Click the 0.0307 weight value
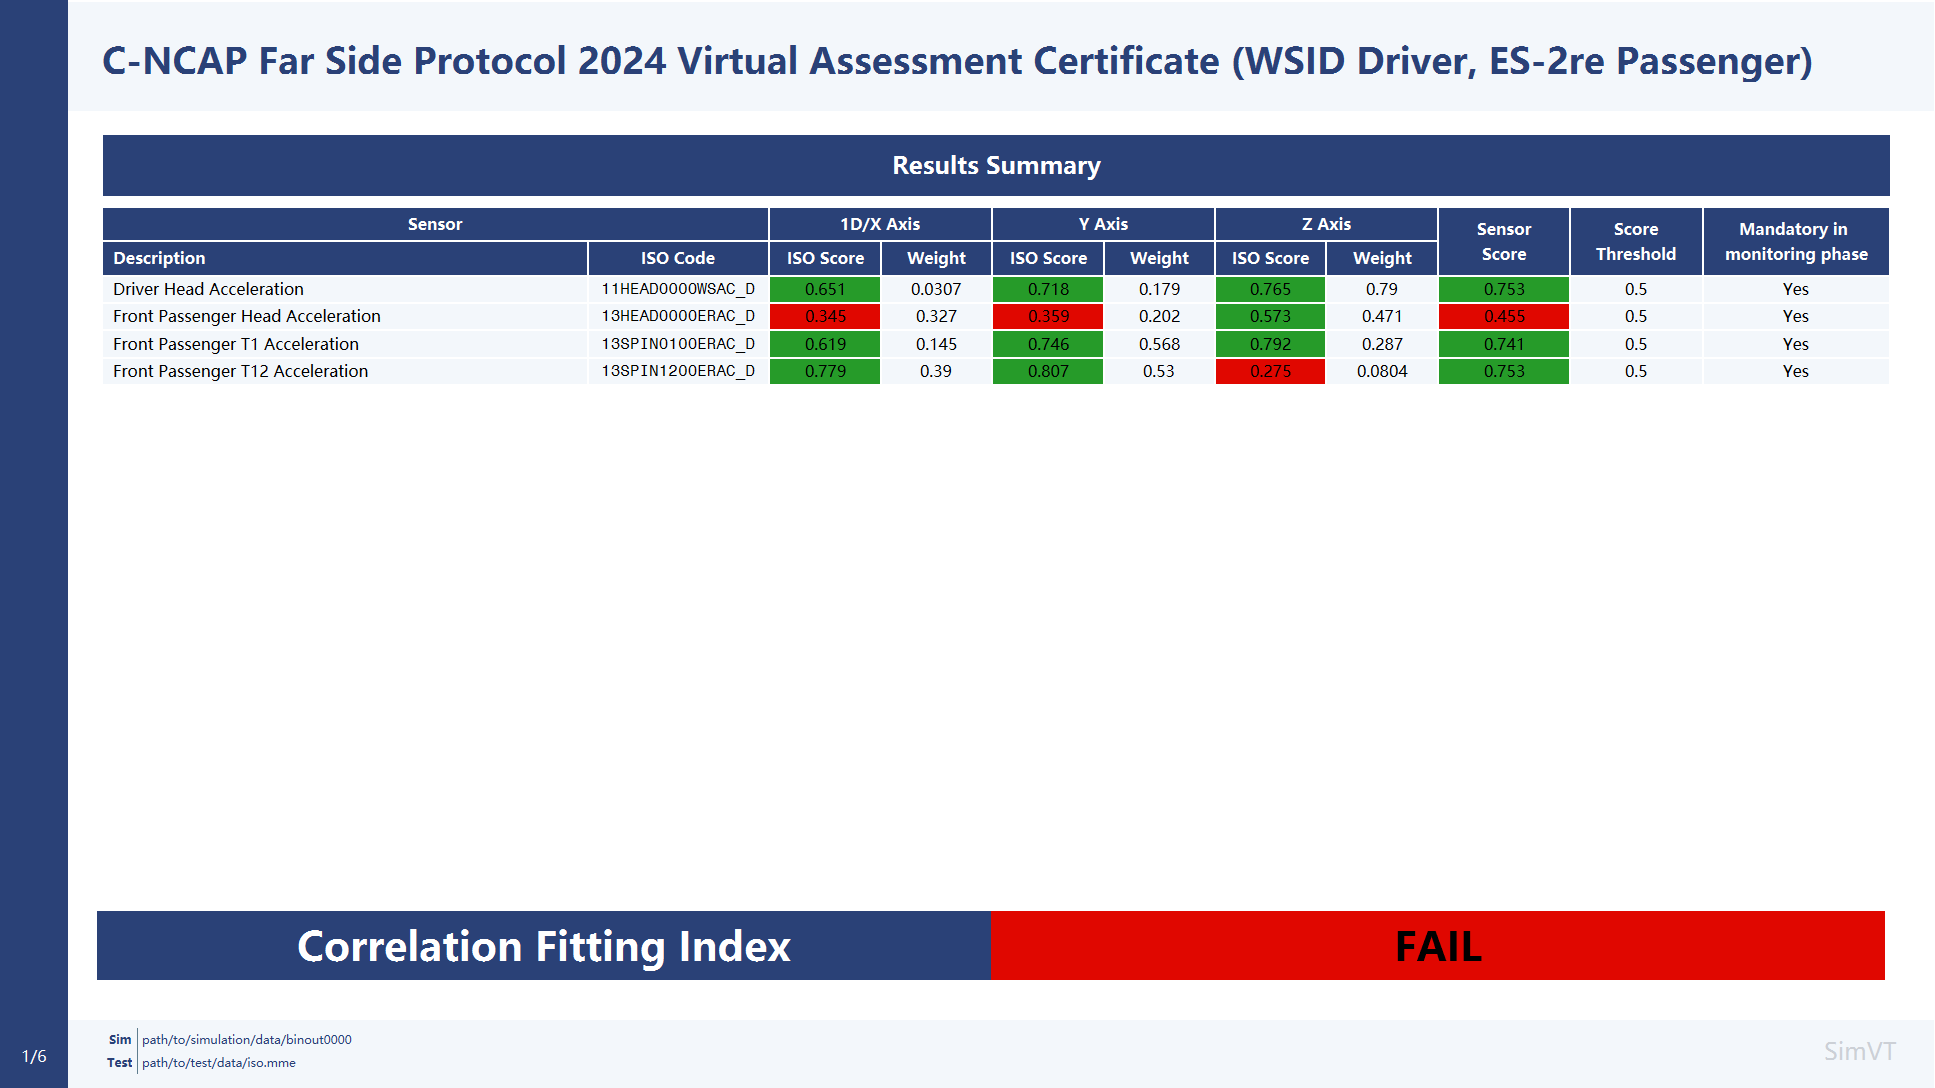Screen dimensions: 1935x1088 (936, 289)
